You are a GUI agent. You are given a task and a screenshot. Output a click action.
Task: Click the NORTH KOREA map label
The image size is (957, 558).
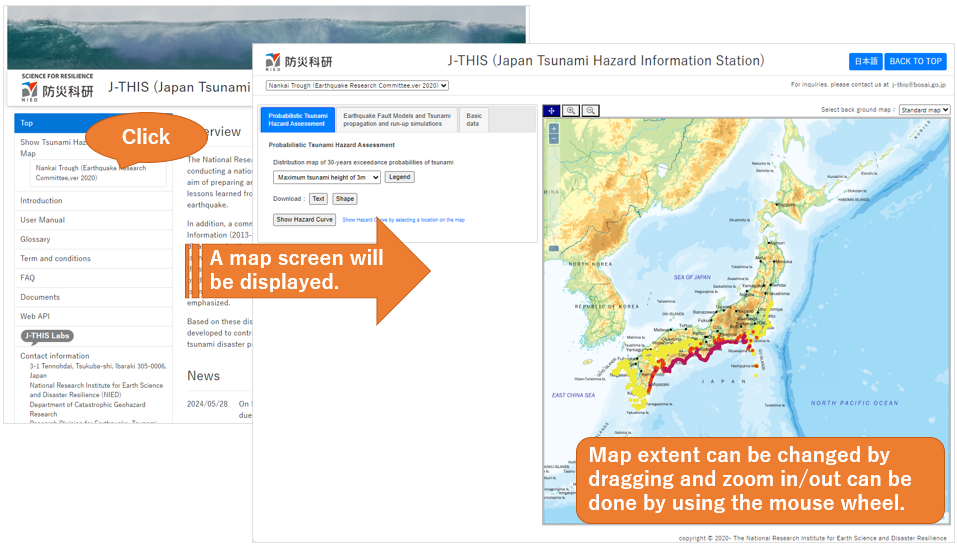click(x=590, y=264)
